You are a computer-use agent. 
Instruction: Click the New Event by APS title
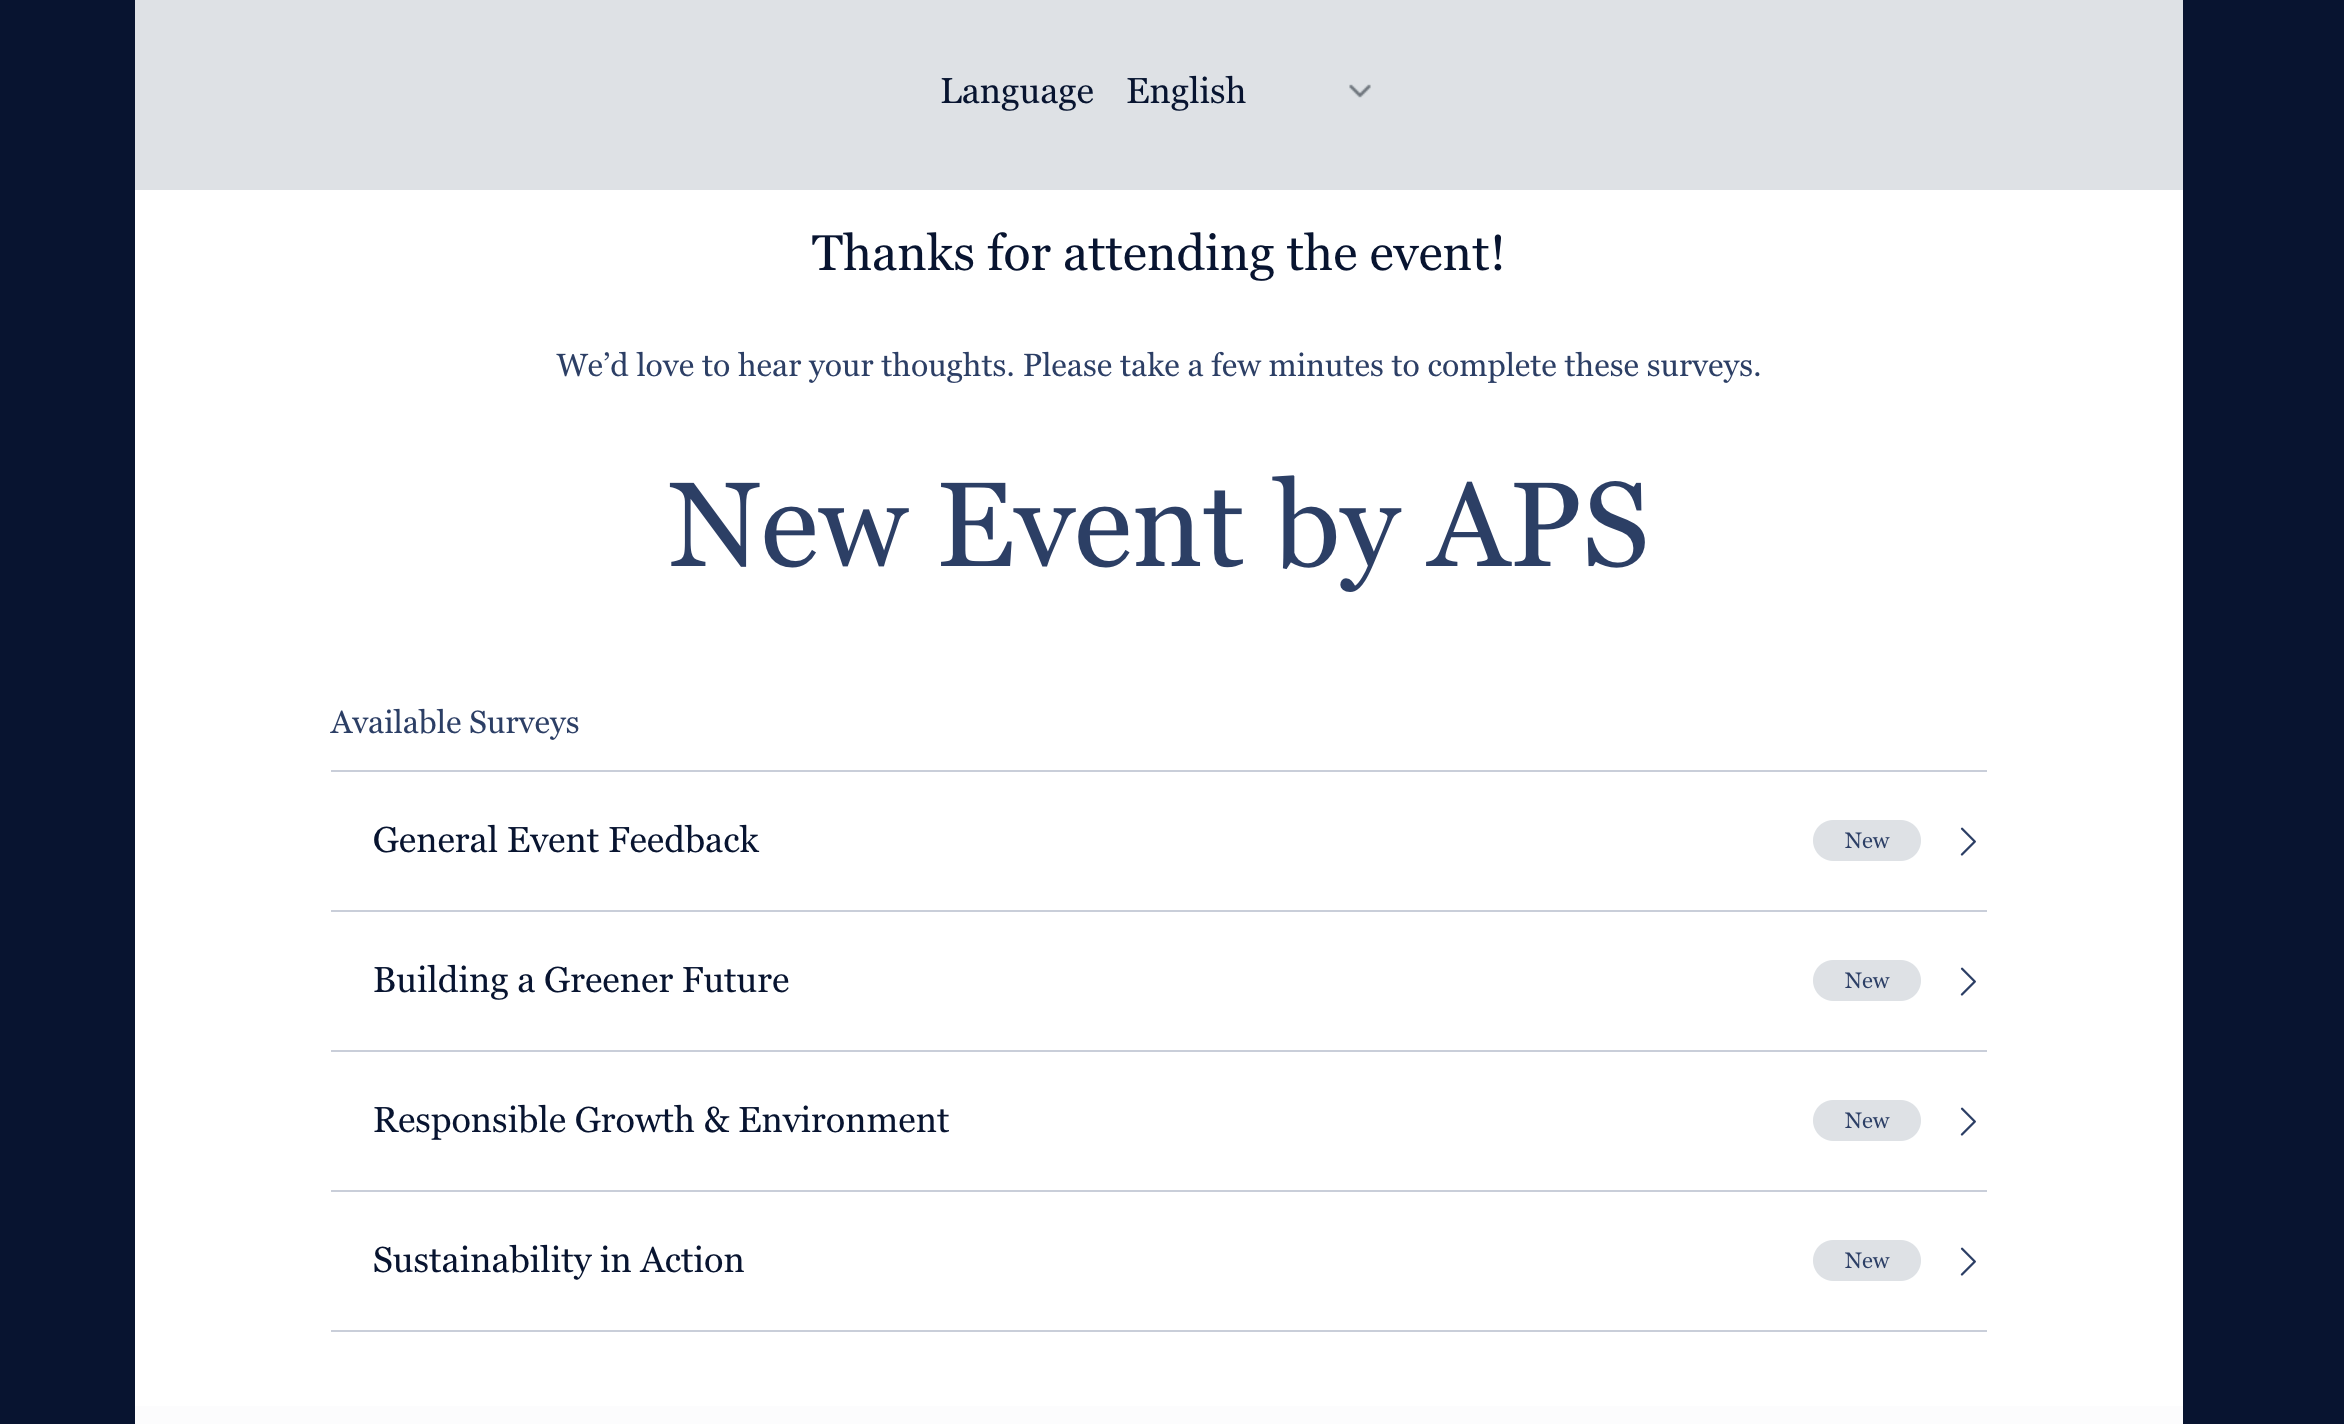click(1158, 526)
